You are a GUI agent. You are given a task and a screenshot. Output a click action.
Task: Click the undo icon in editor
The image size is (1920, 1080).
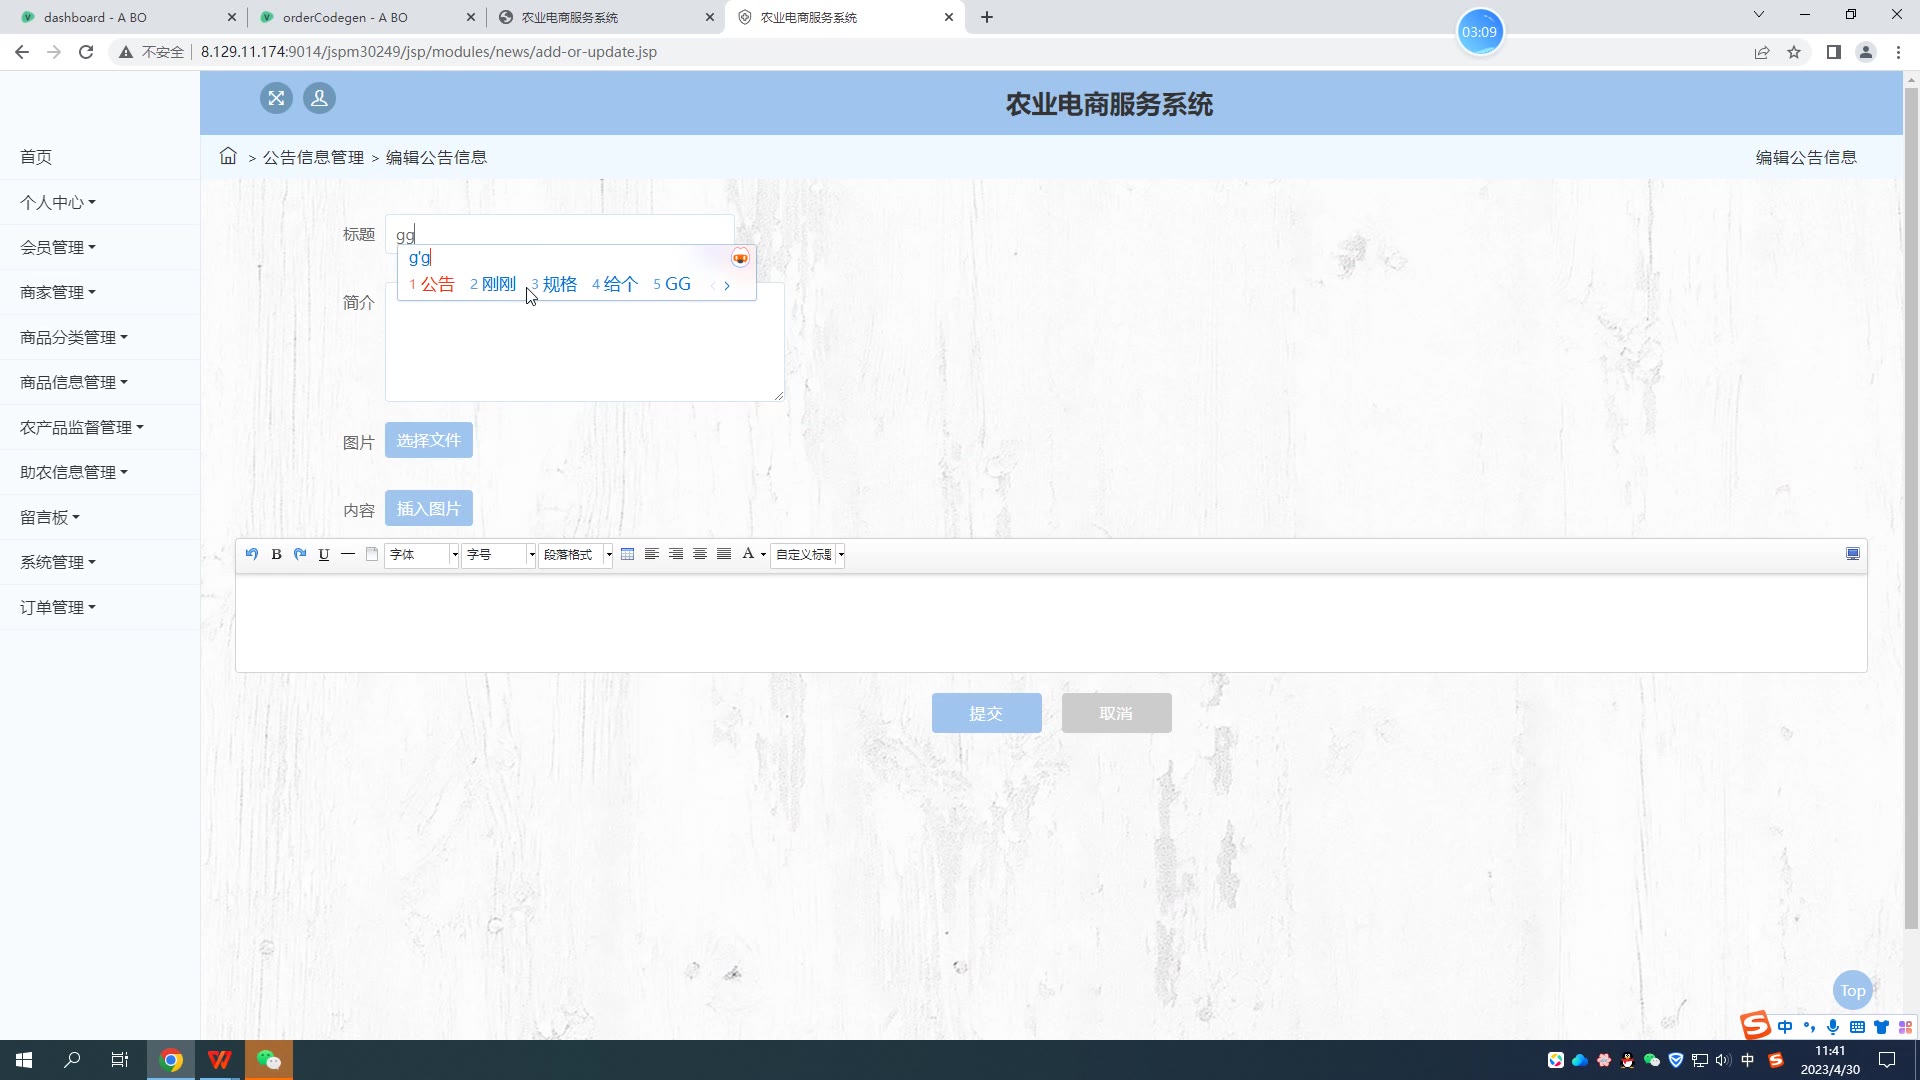pos(252,554)
